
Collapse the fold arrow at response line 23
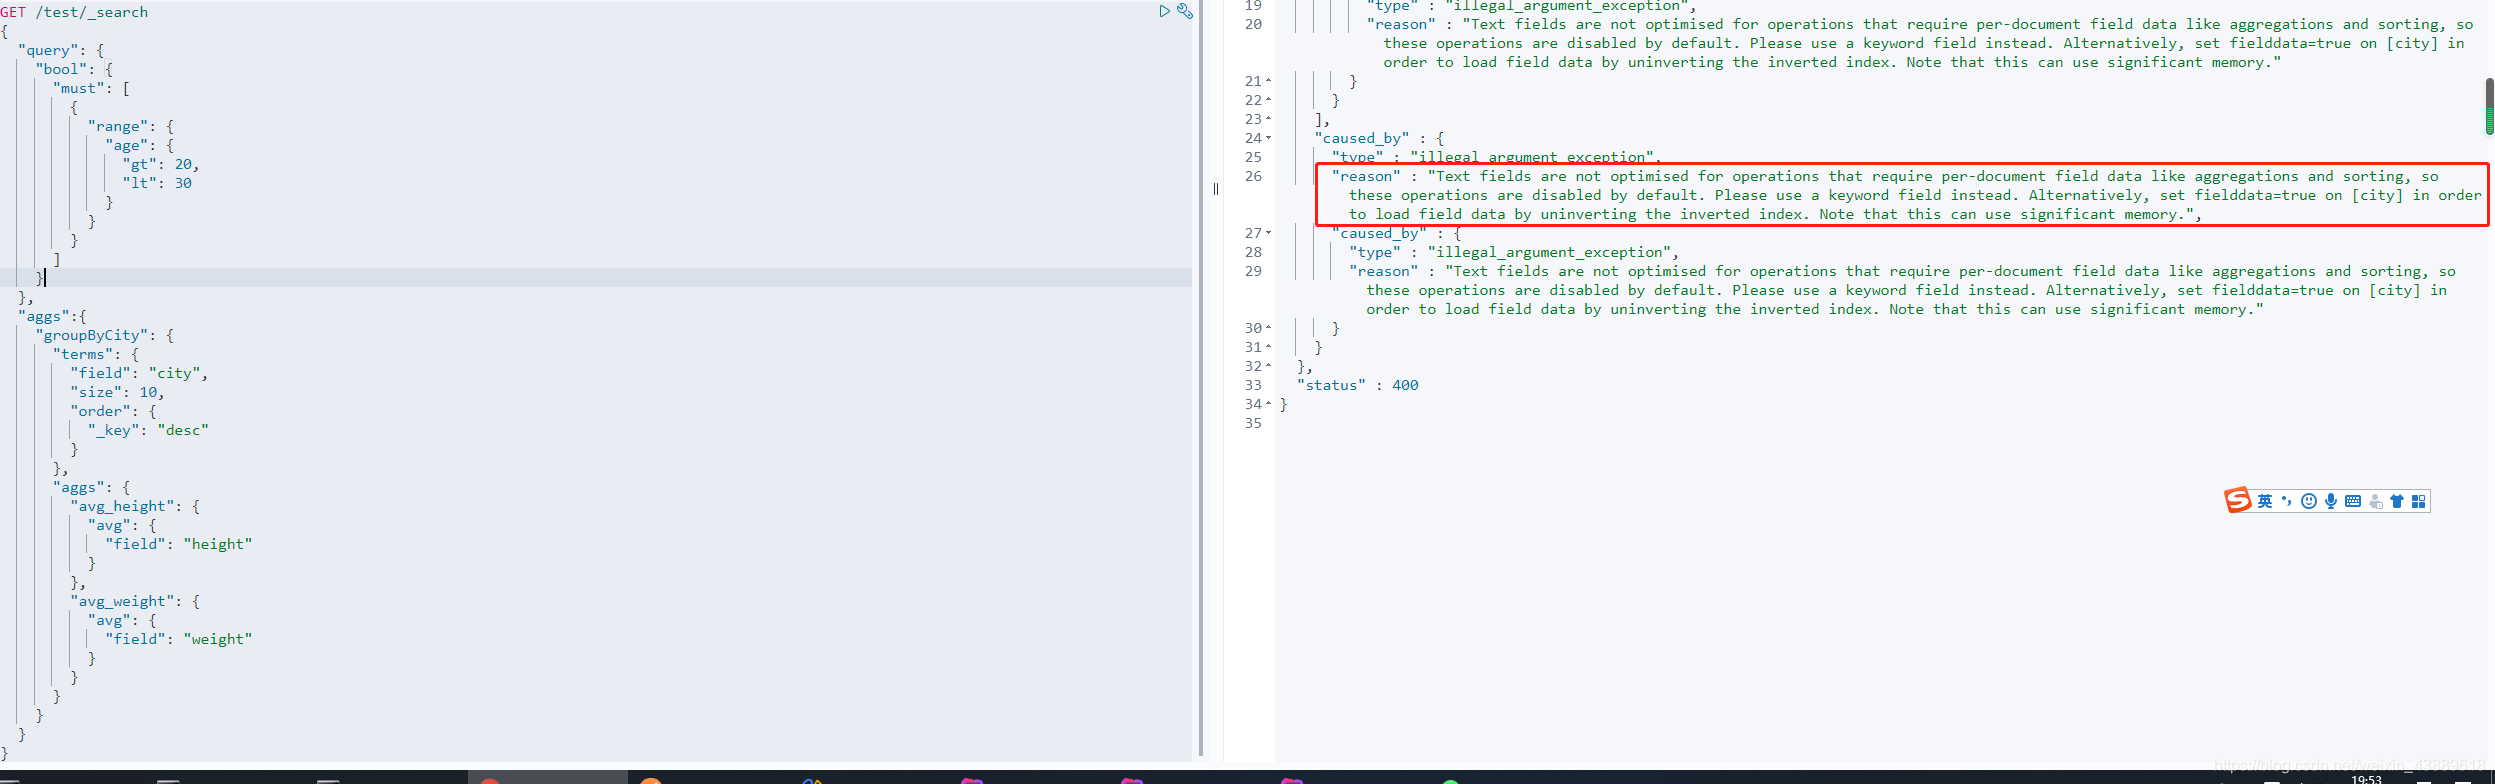(x=1269, y=119)
